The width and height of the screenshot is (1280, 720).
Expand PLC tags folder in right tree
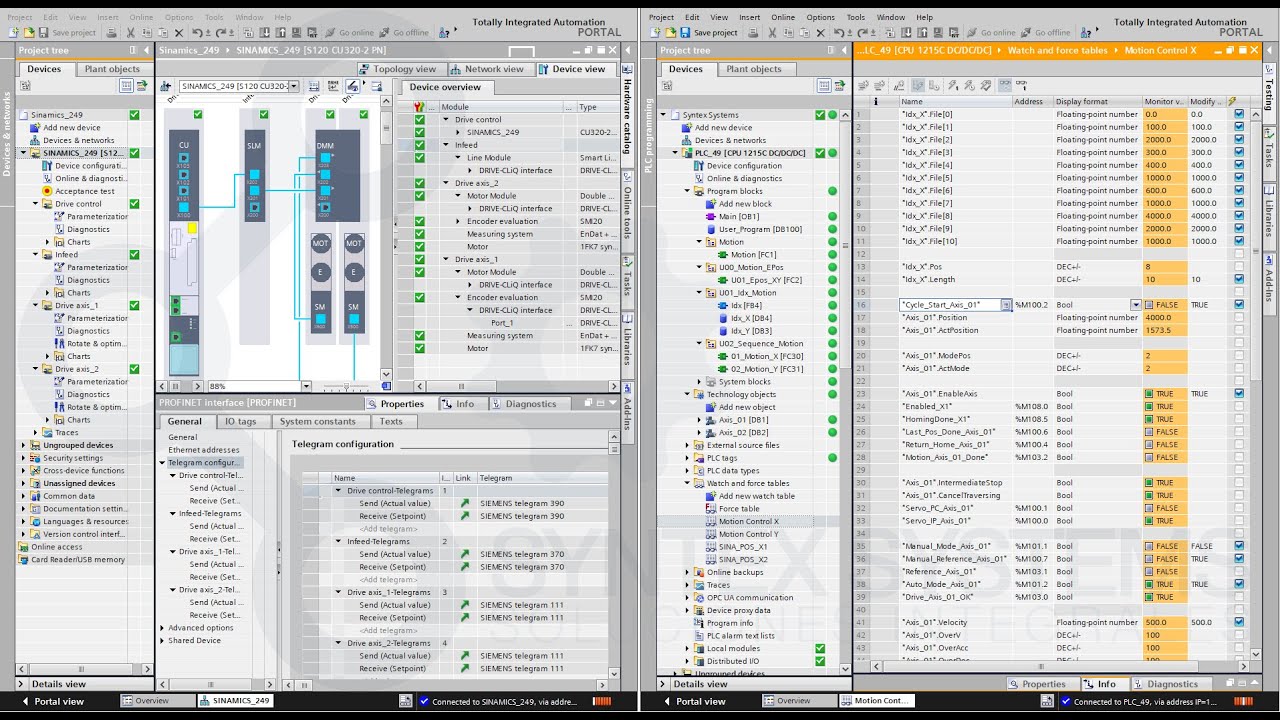click(687, 458)
